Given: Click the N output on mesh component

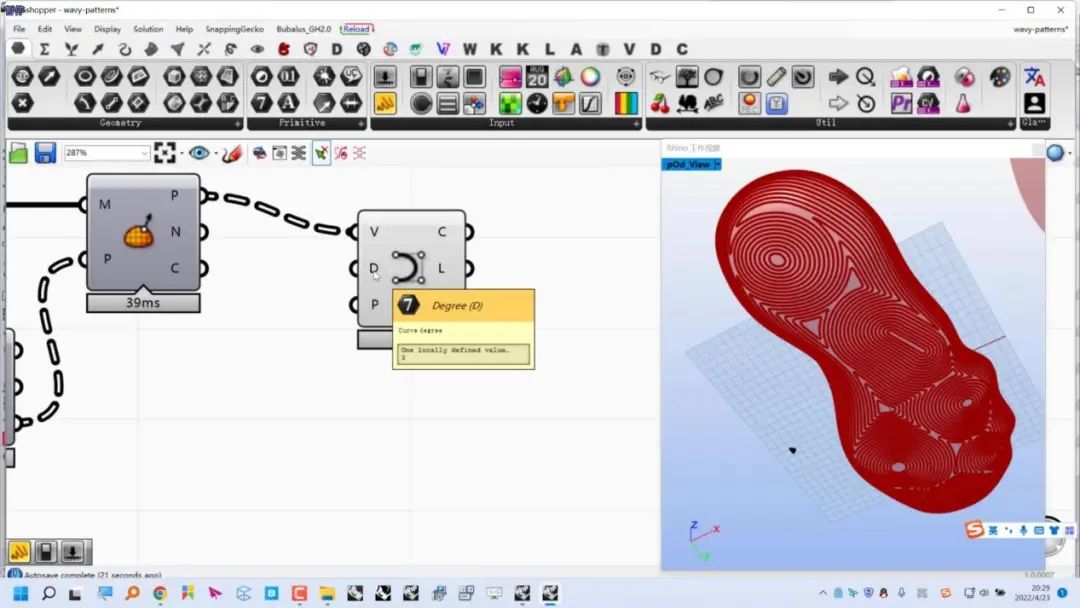Looking at the screenshot, I should click(x=176, y=232).
